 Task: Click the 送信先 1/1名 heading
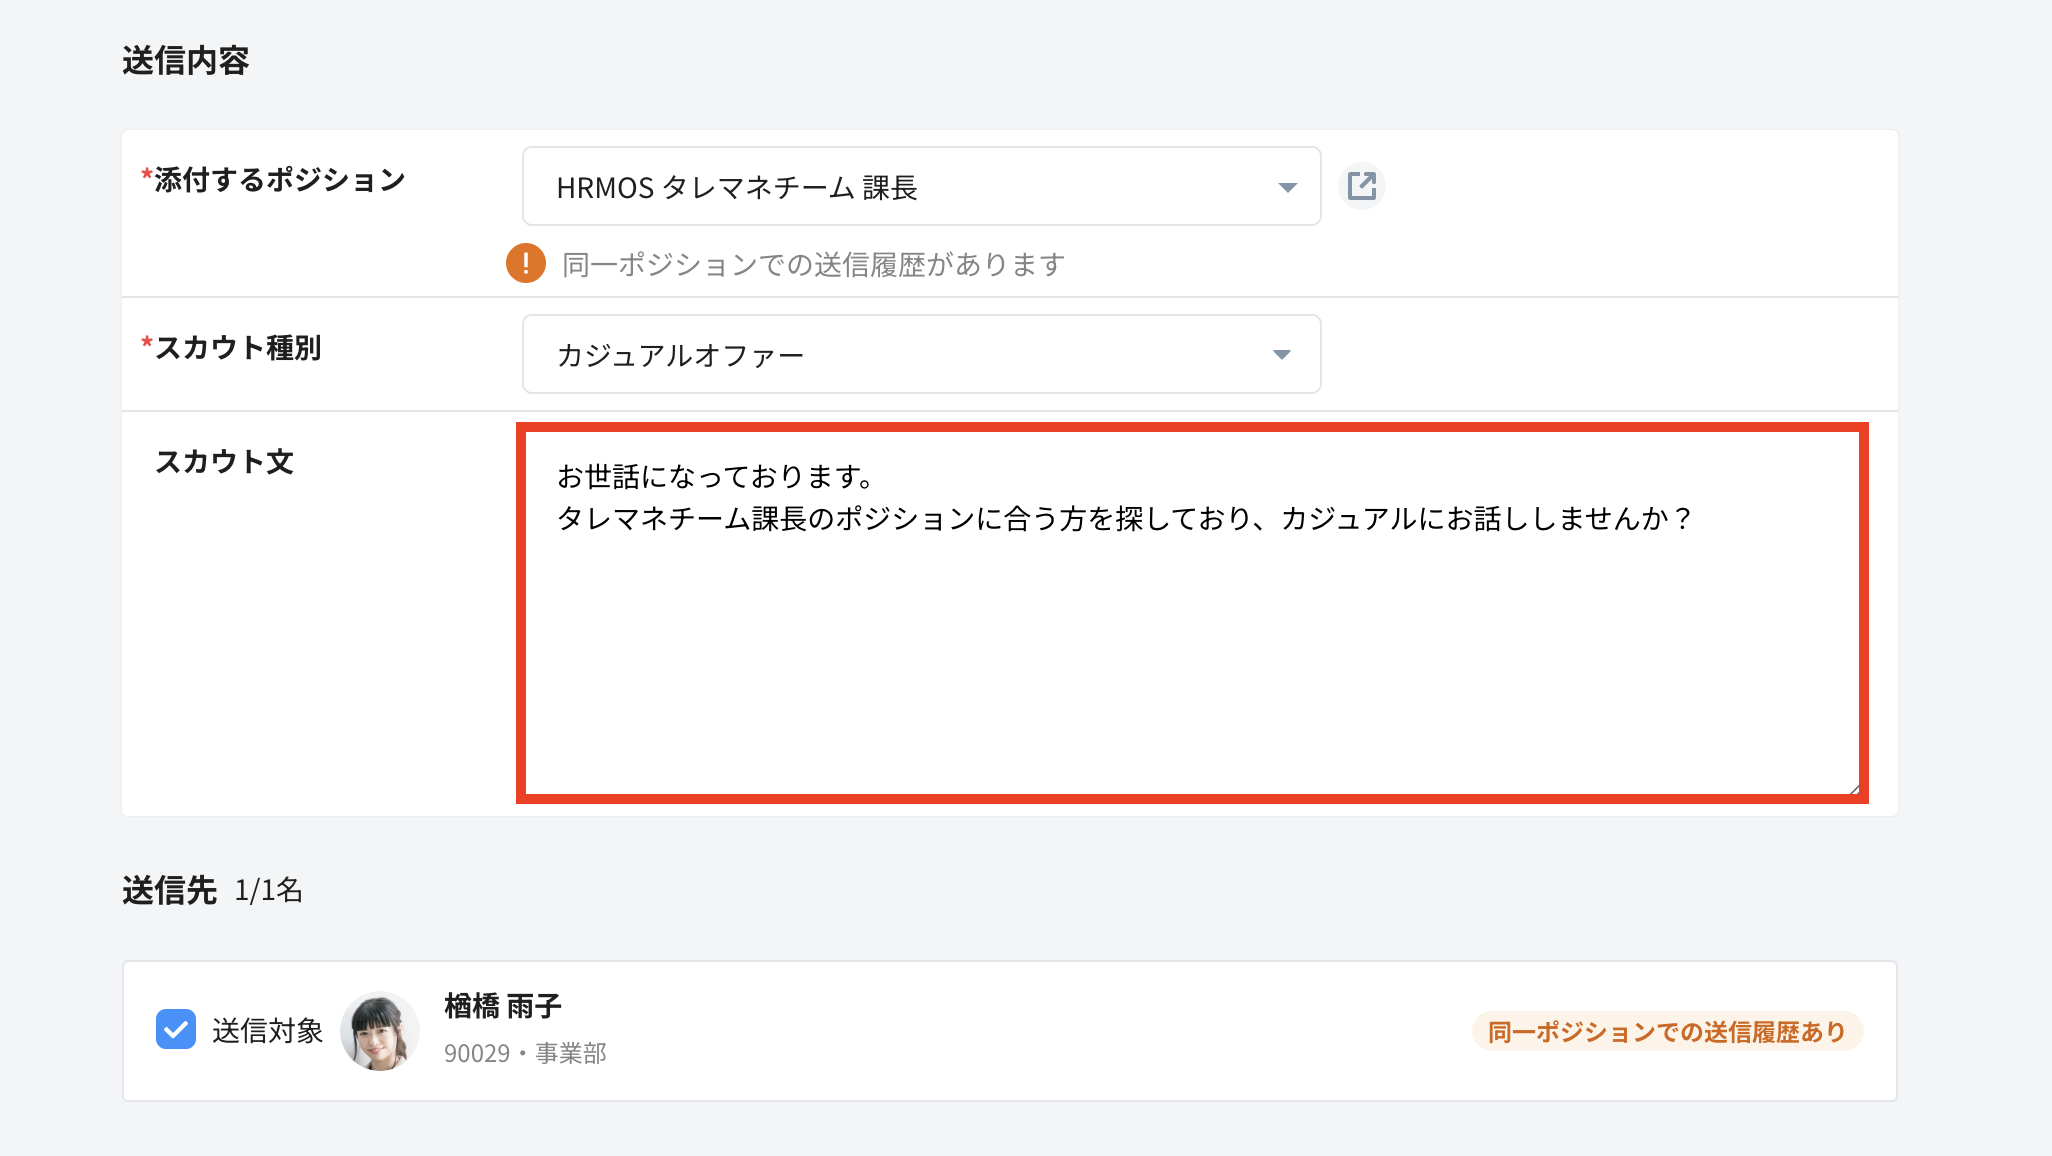[x=212, y=890]
